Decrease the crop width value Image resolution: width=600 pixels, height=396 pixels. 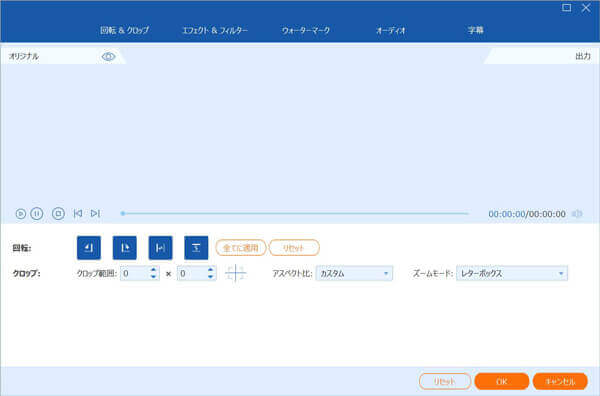point(153,277)
